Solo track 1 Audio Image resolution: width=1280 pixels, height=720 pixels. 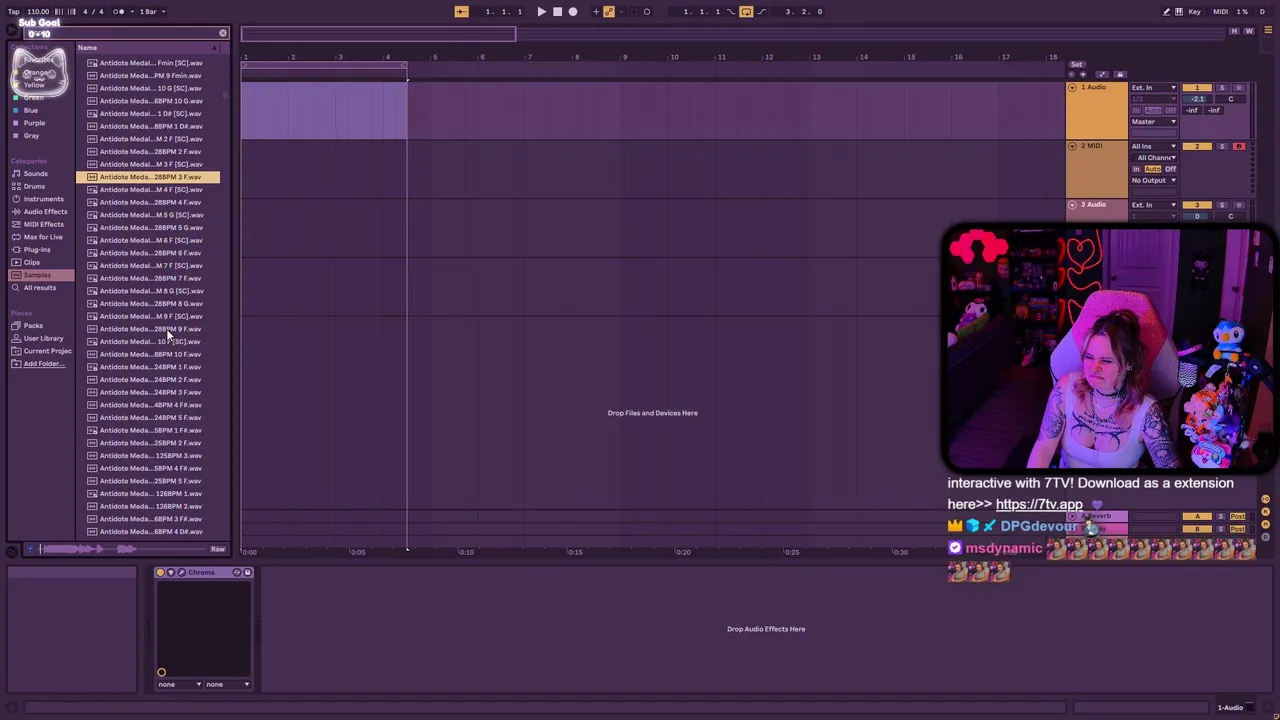[1221, 88]
